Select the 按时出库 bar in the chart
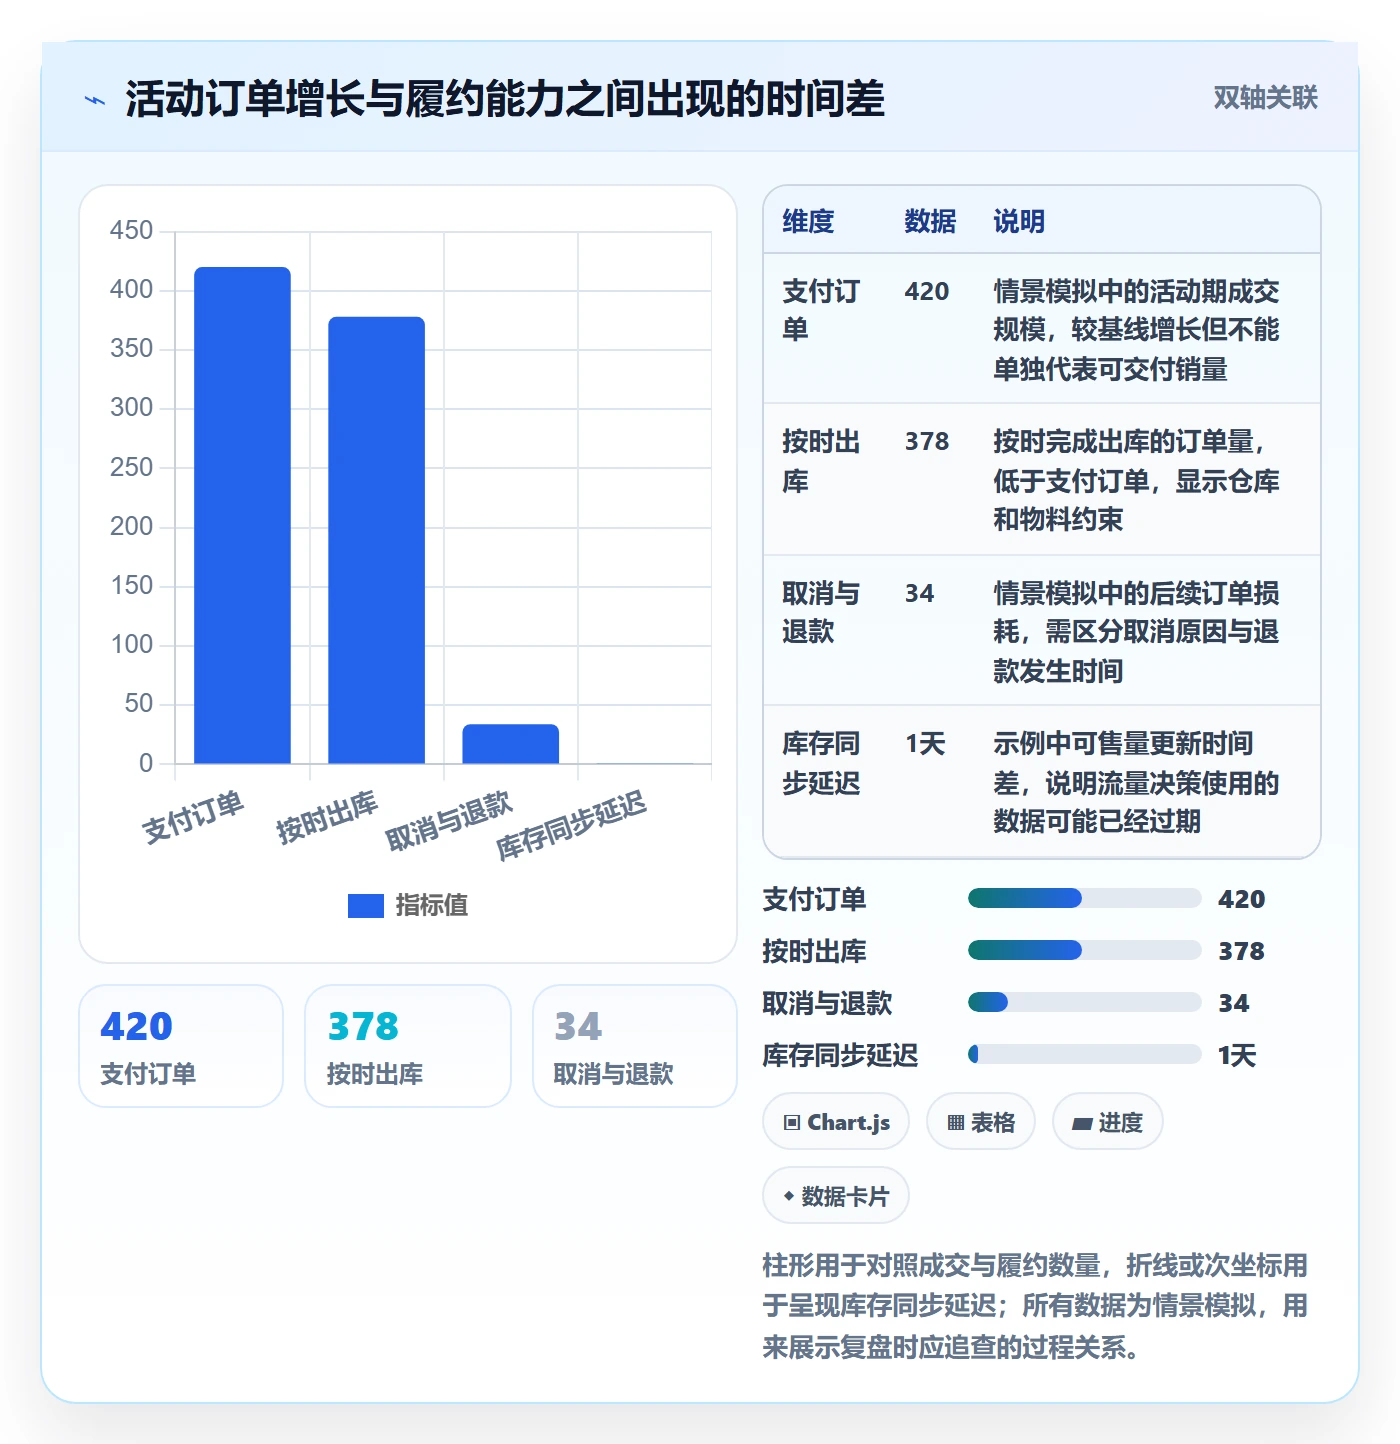This screenshot has width=1400, height=1444. [x=376, y=540]
